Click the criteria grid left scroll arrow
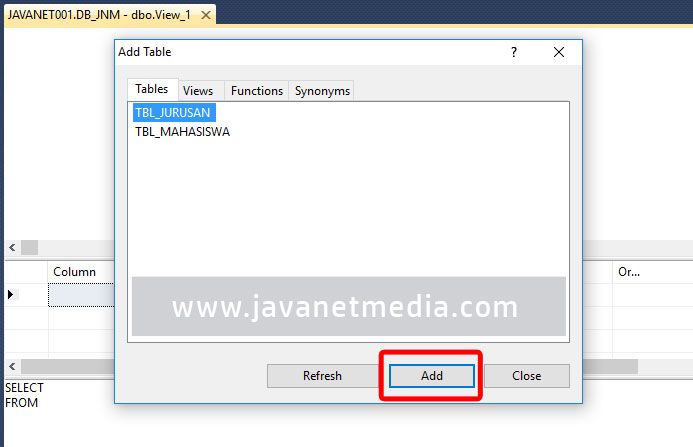Screen dimensions: 693x447 pos(12,367)
